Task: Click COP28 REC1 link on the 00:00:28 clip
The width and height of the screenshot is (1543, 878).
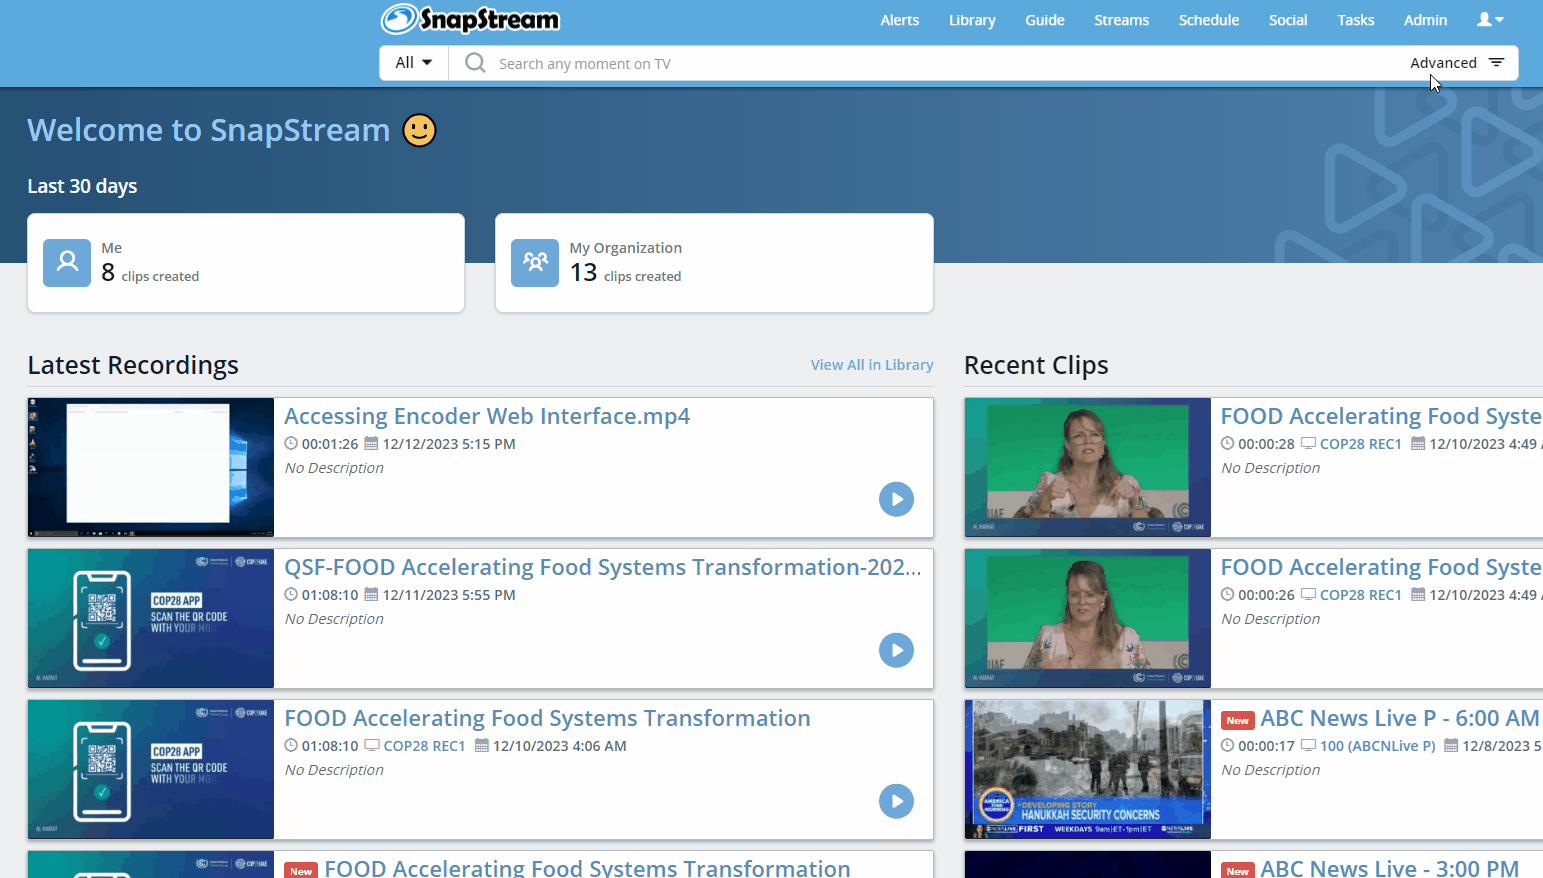Action: click(x=1360, y=444)
